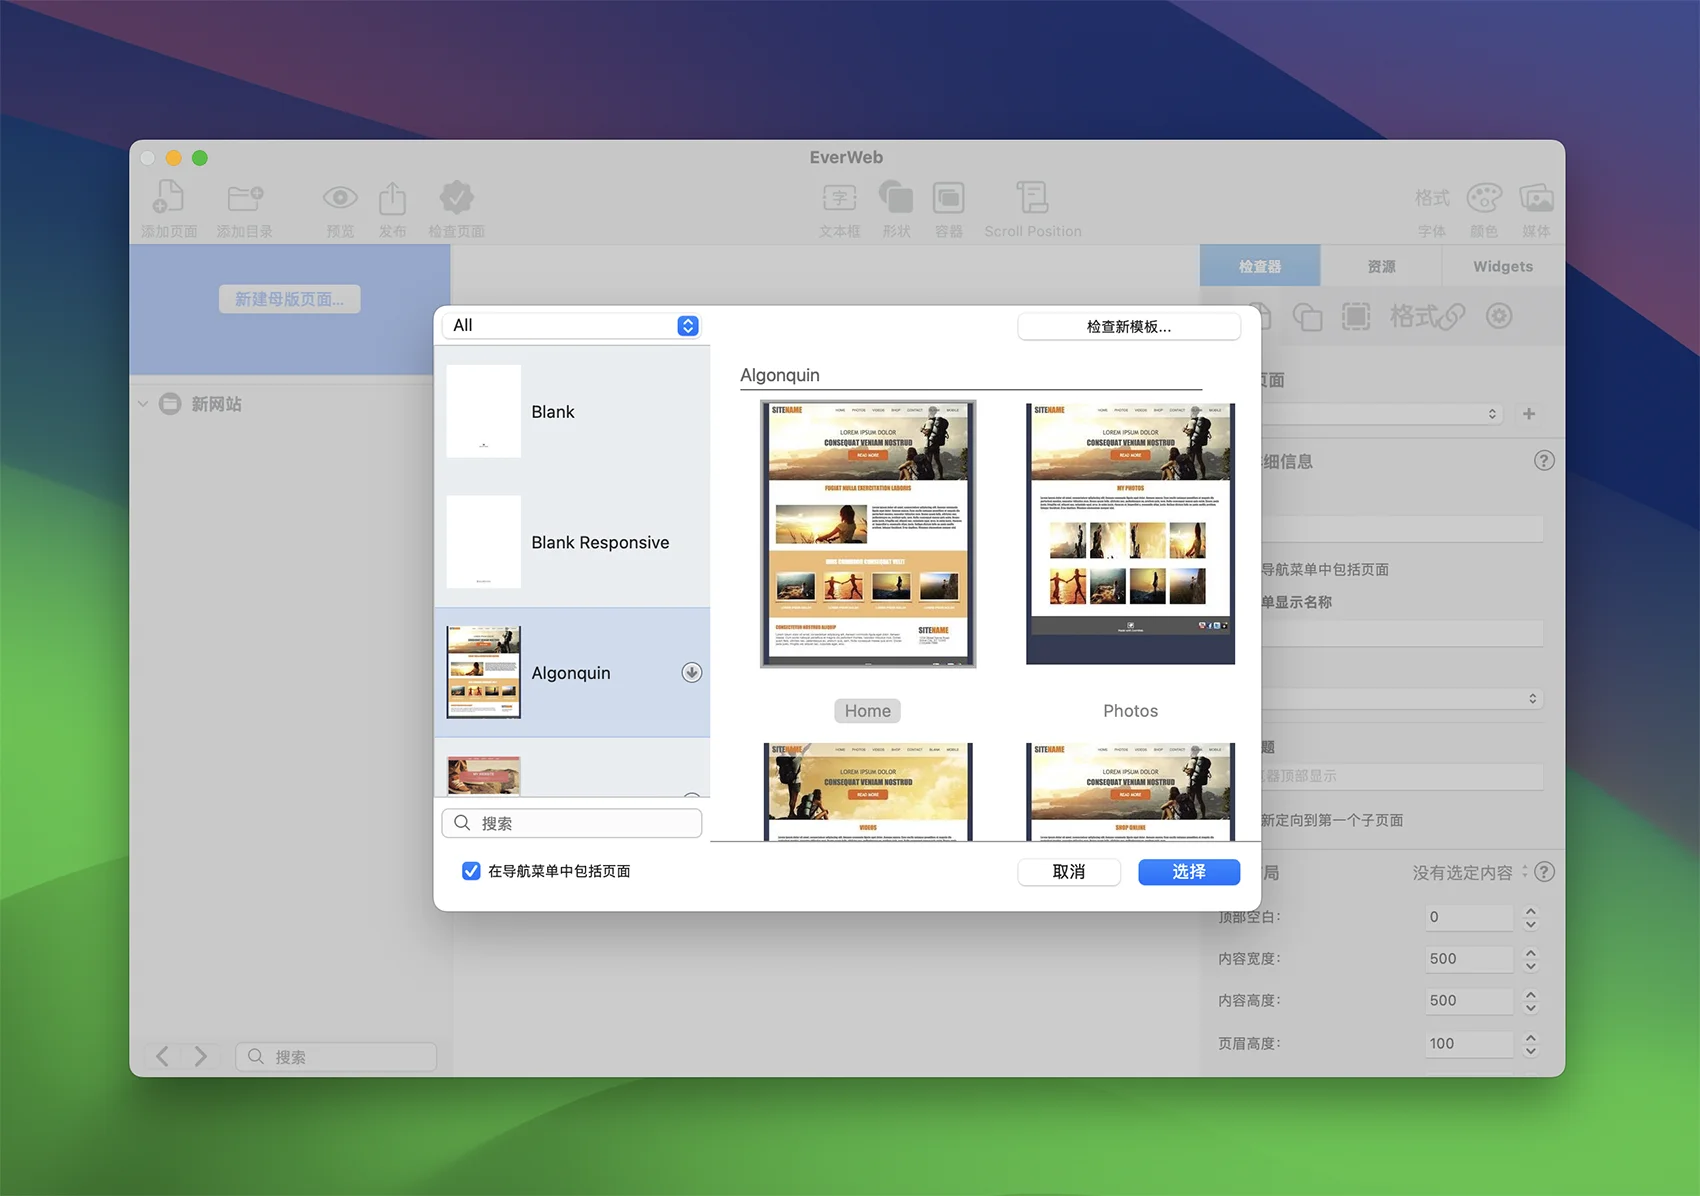
Task: Select the Algonquin Videos page thumbnail
Action: (868, 792)
